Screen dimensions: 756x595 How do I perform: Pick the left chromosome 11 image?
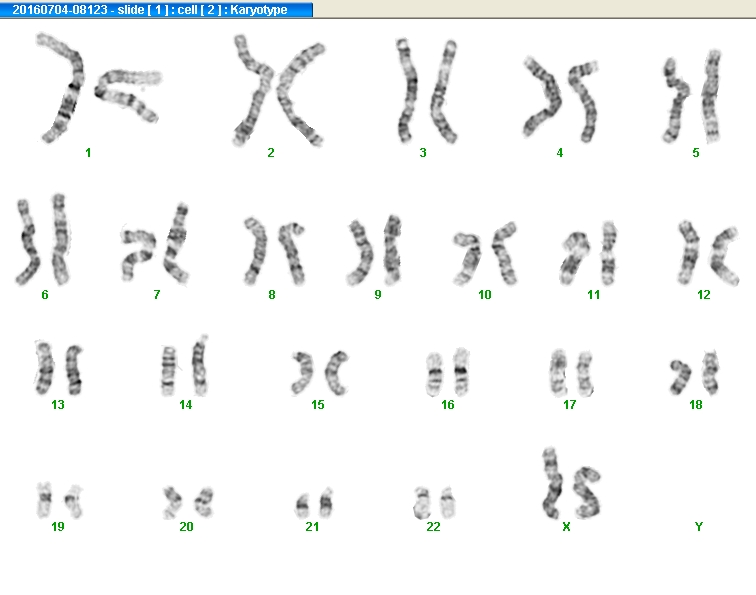[x=575, y=258]
